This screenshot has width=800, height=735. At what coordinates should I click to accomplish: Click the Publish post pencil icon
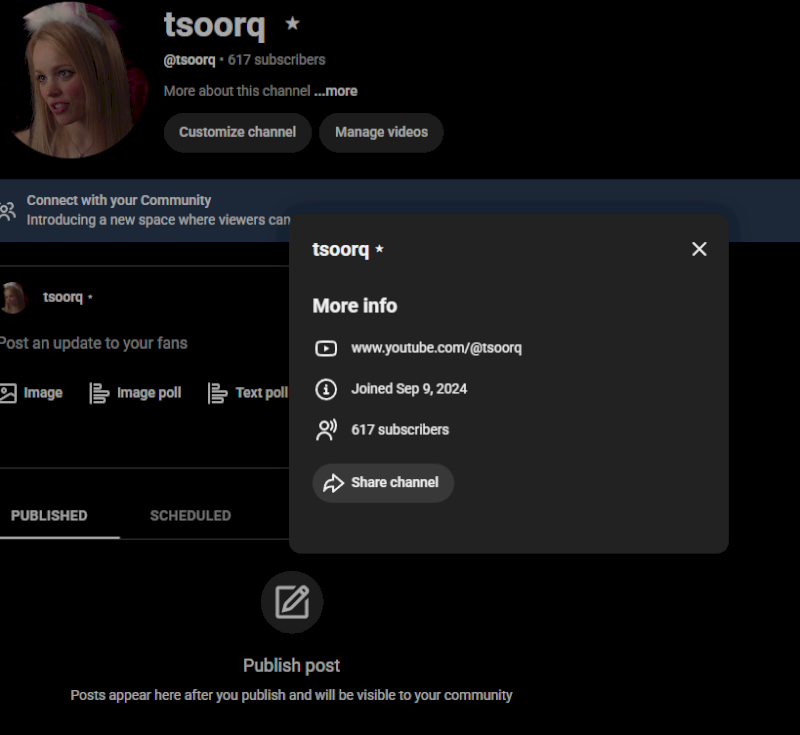[292, 602]
